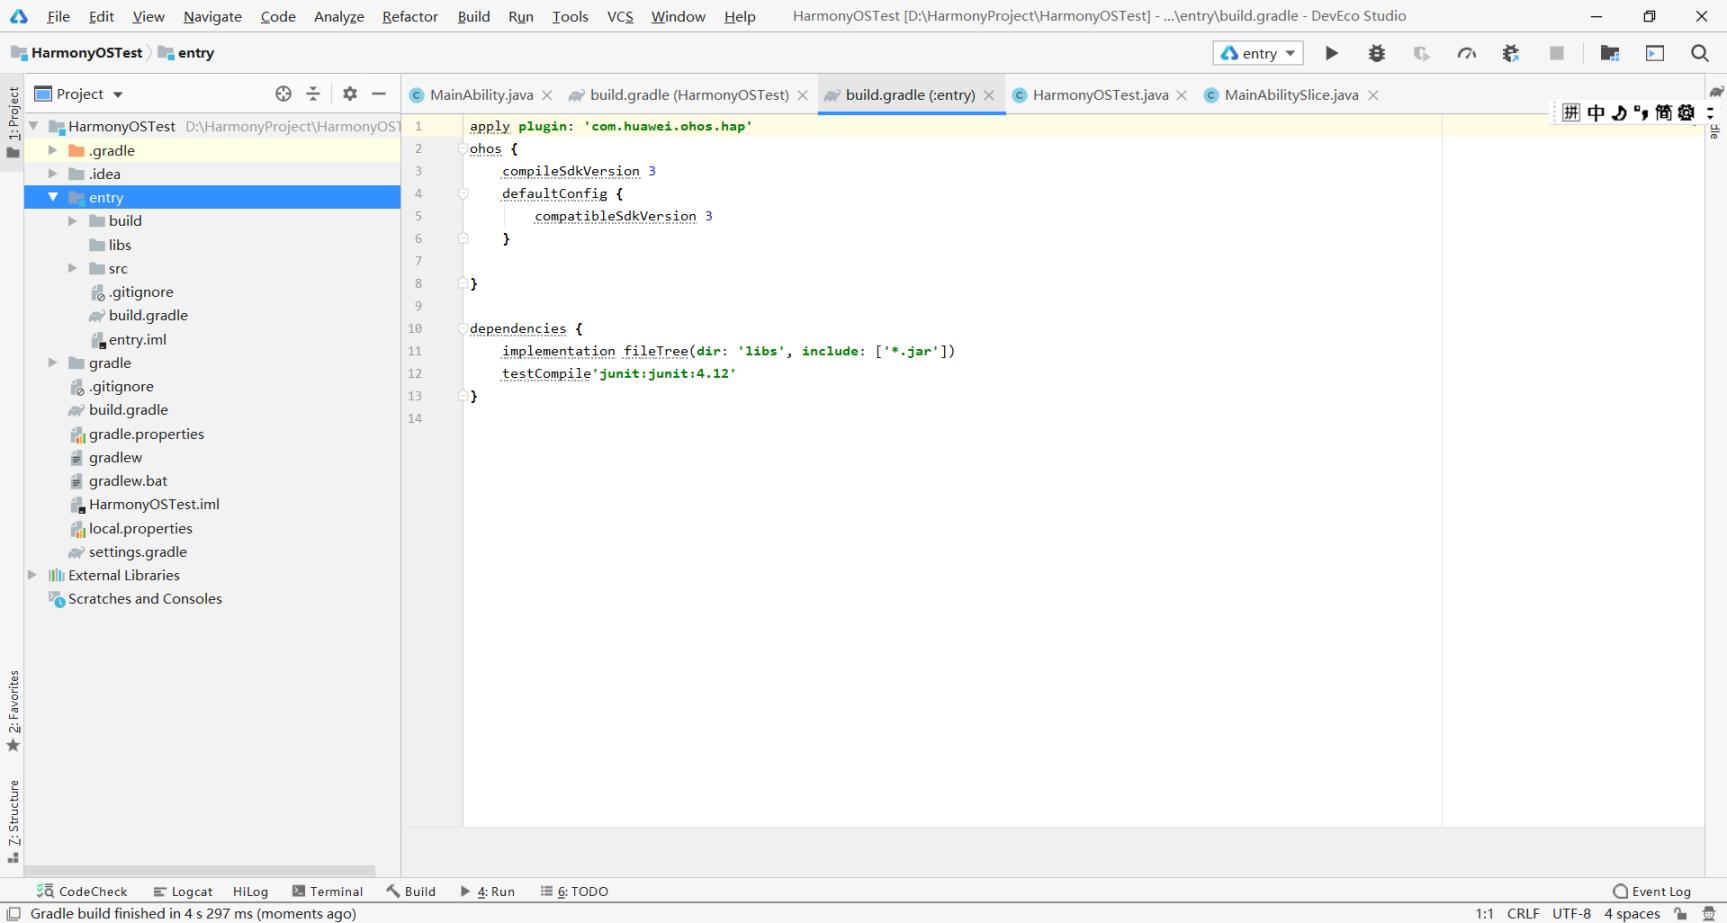Open the Refactor menu
The image size is (1727, 923).
point(410,16)
